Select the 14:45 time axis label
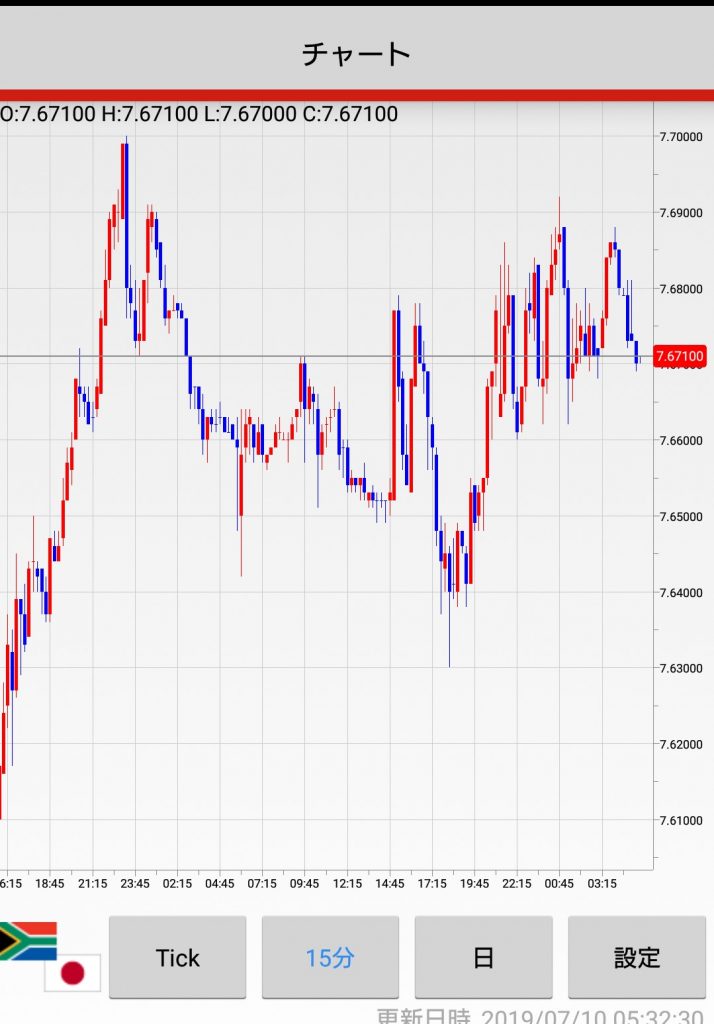This screenshot has width=714, height=1024. [390, 884]
